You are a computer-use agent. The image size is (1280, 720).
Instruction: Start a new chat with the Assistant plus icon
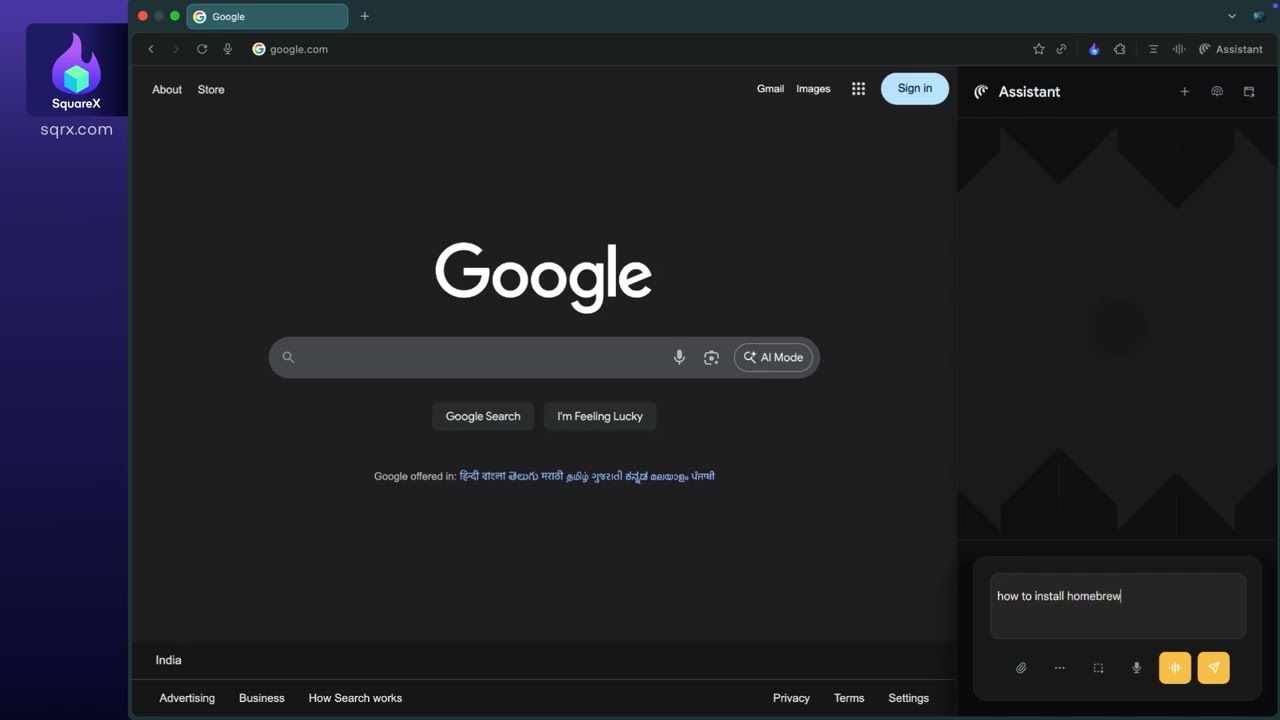pyautogui.click(x=1185, y=91)
